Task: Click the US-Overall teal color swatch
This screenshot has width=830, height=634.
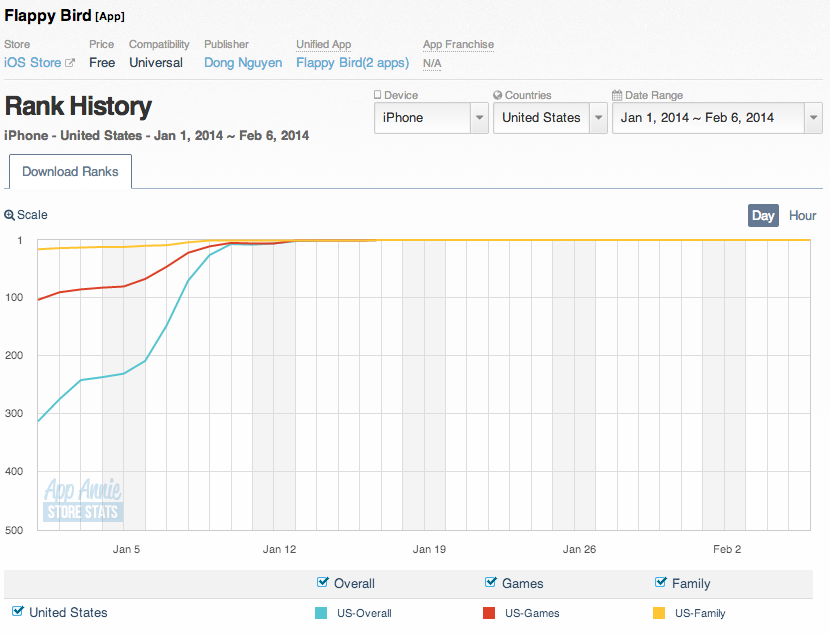Action: (321, 613)
